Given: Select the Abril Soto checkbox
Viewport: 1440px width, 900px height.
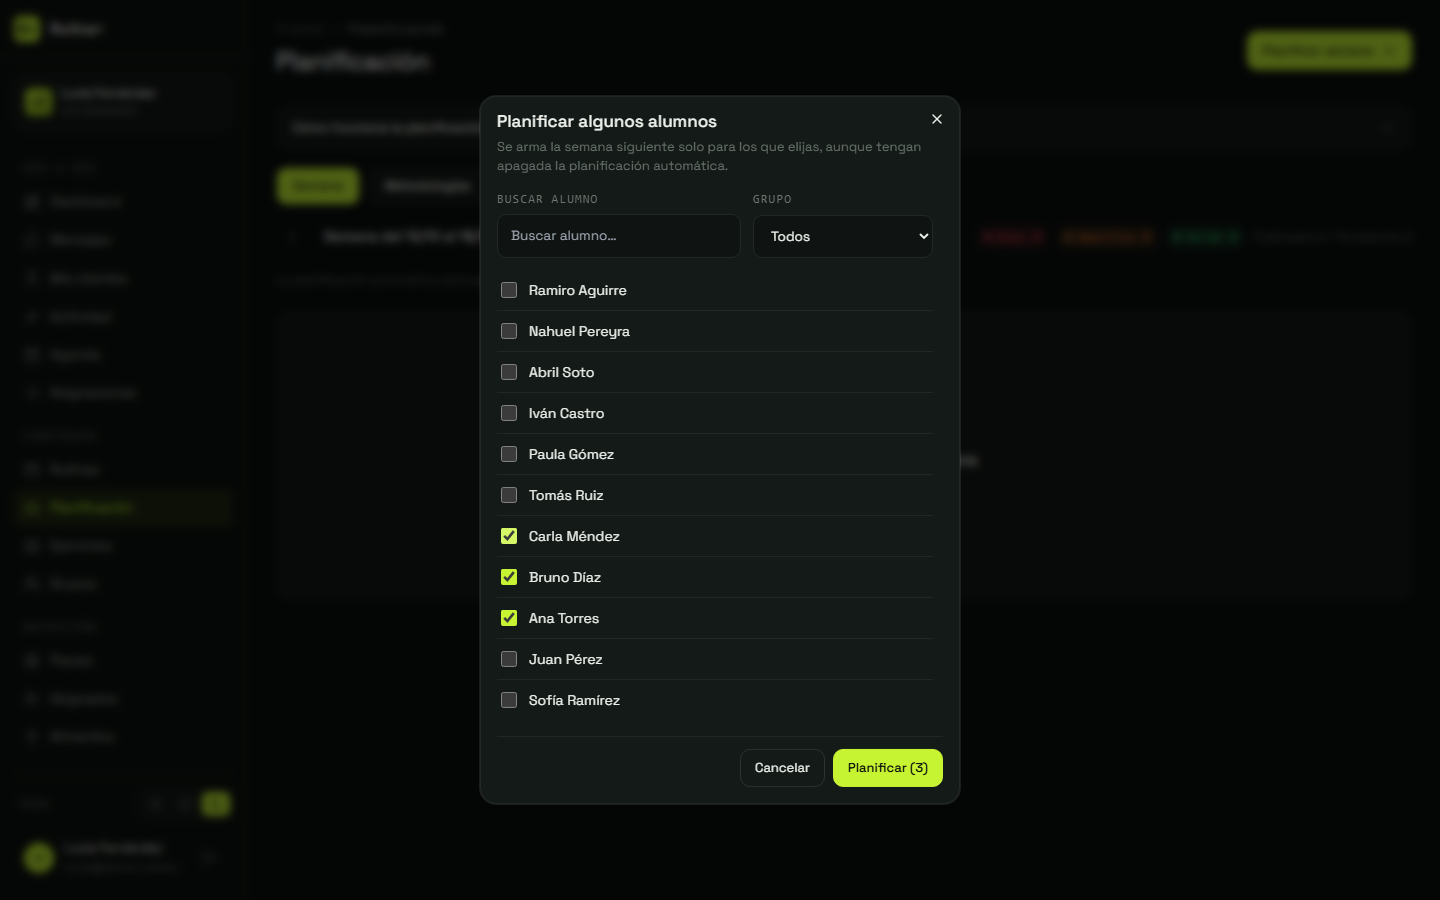Looking at the screenshot, I should (x=509, y=372).
